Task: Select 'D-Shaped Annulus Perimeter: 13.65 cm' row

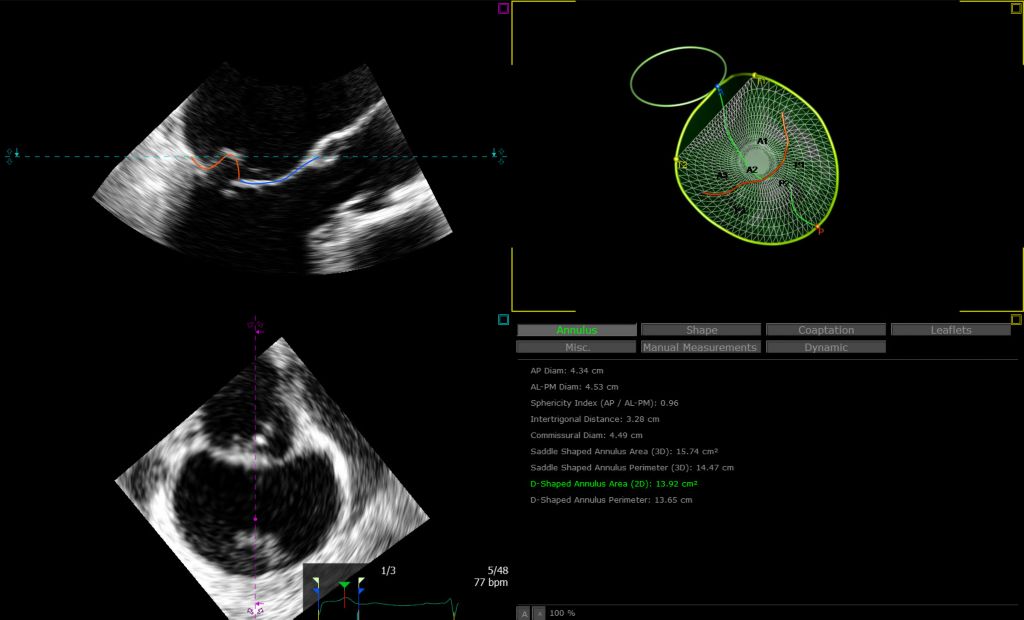Action: (x=611, y=500)
